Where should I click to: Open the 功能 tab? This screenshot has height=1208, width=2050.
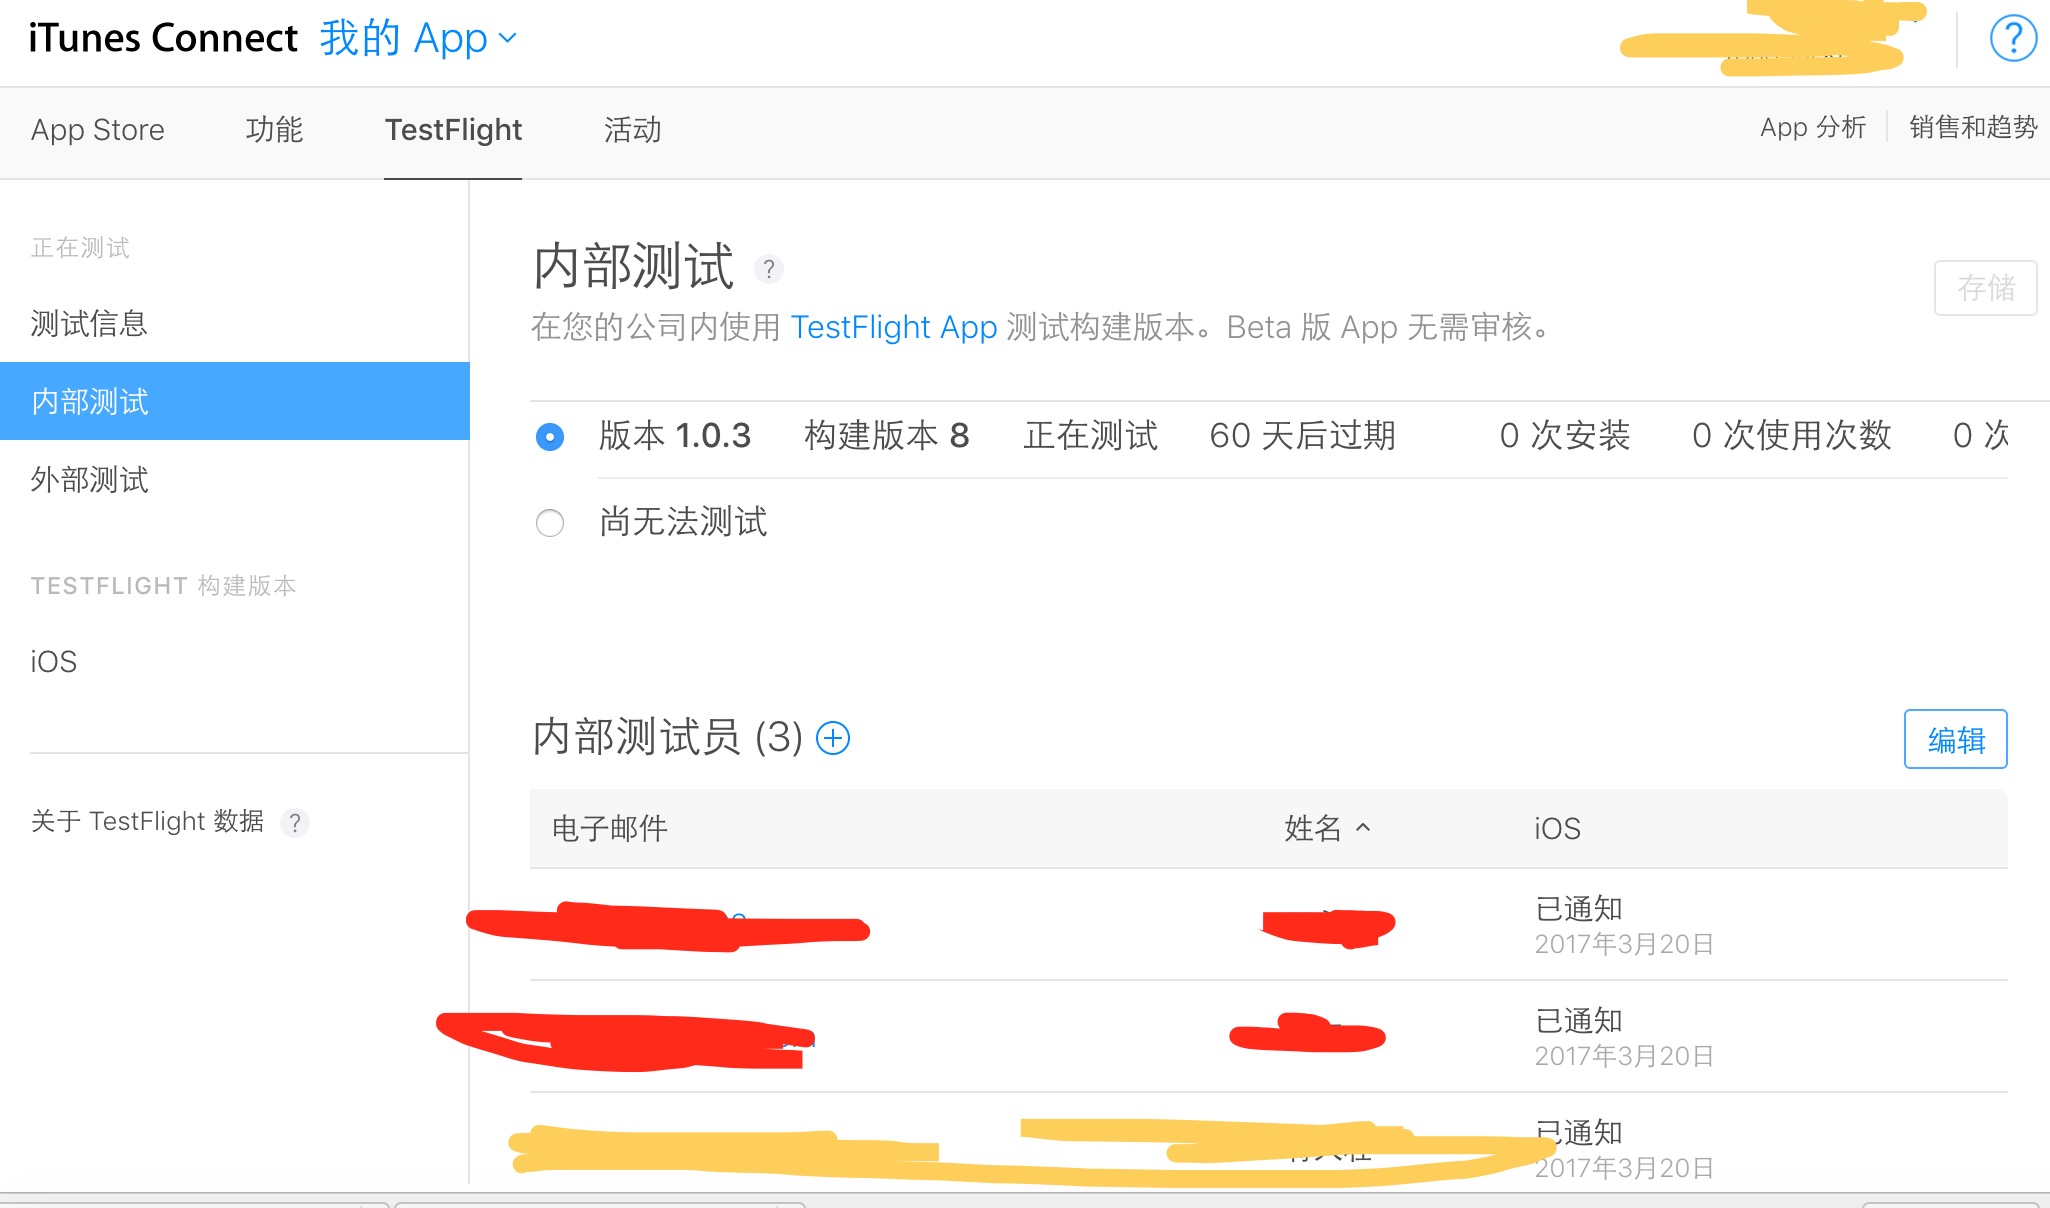274,130
